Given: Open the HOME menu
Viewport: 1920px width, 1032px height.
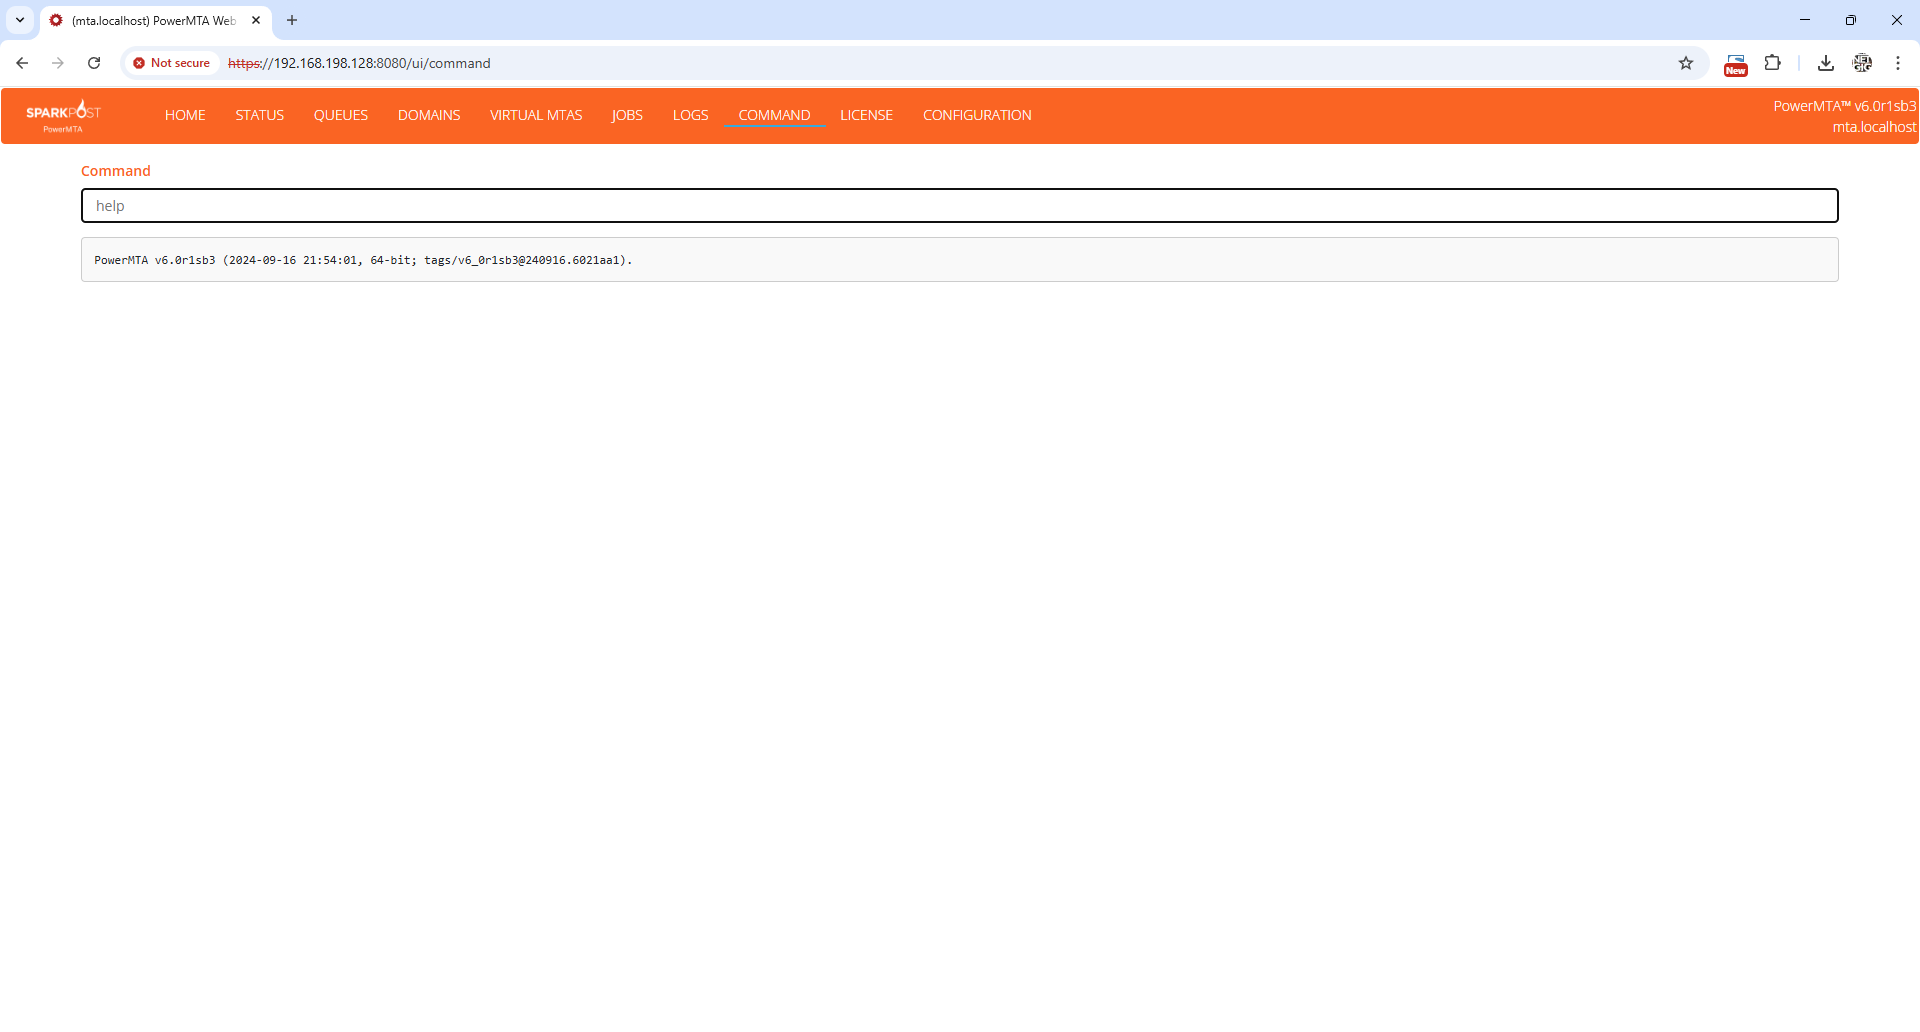Looking at the screenshot, I should 185,115.
